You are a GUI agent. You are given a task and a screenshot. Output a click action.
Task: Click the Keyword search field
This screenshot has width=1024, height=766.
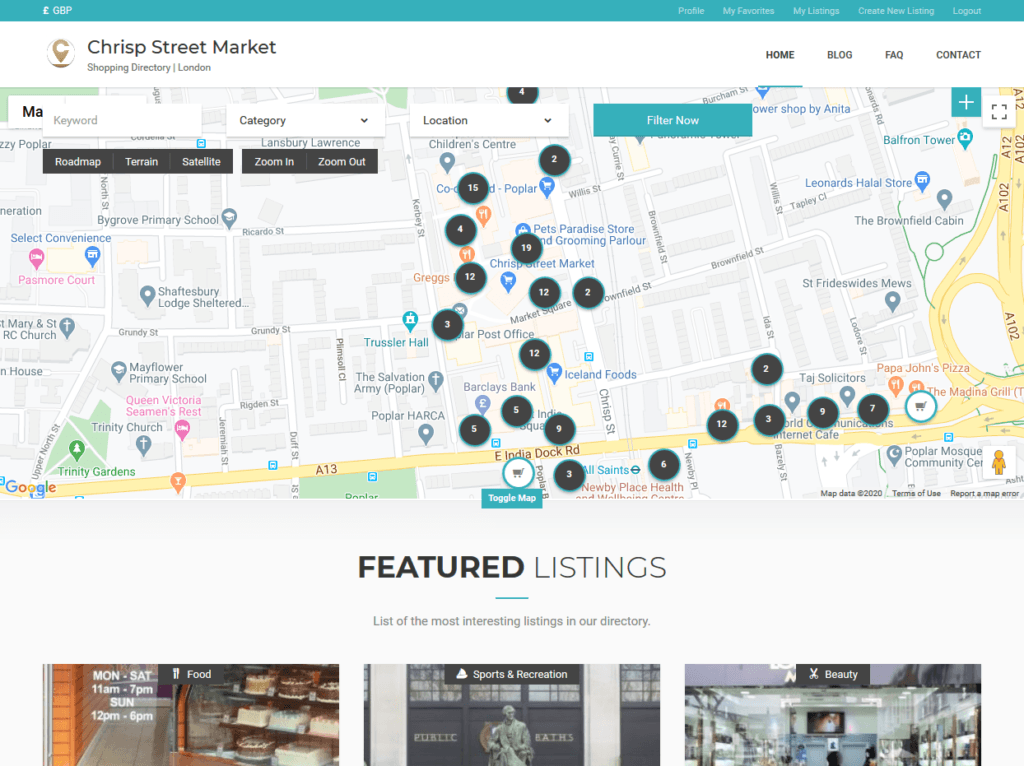coord(122,120)
